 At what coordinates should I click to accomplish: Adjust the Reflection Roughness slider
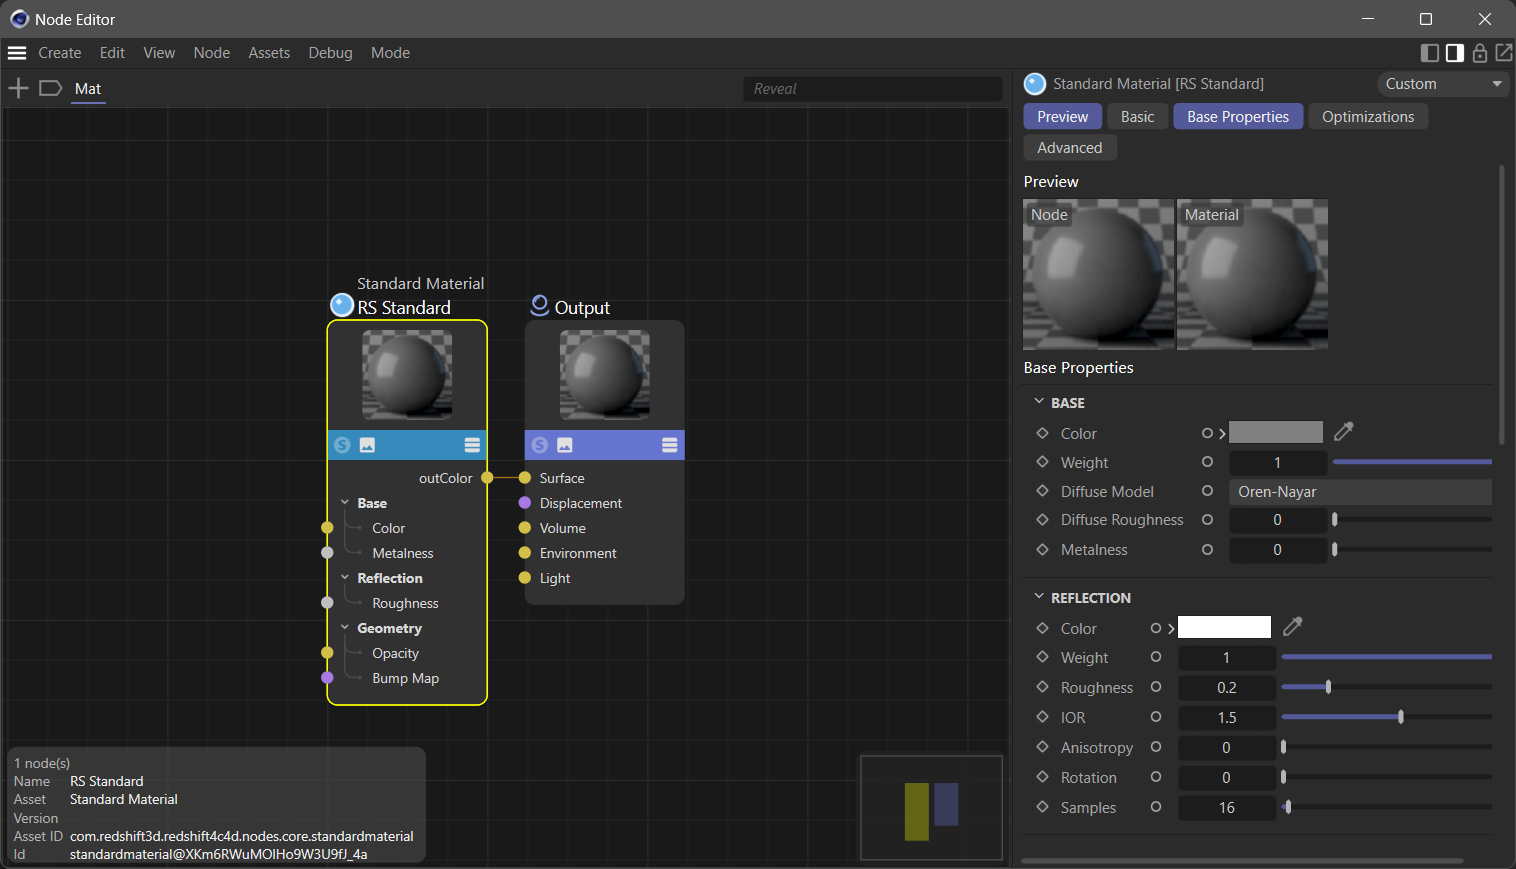pos(1386,687)
